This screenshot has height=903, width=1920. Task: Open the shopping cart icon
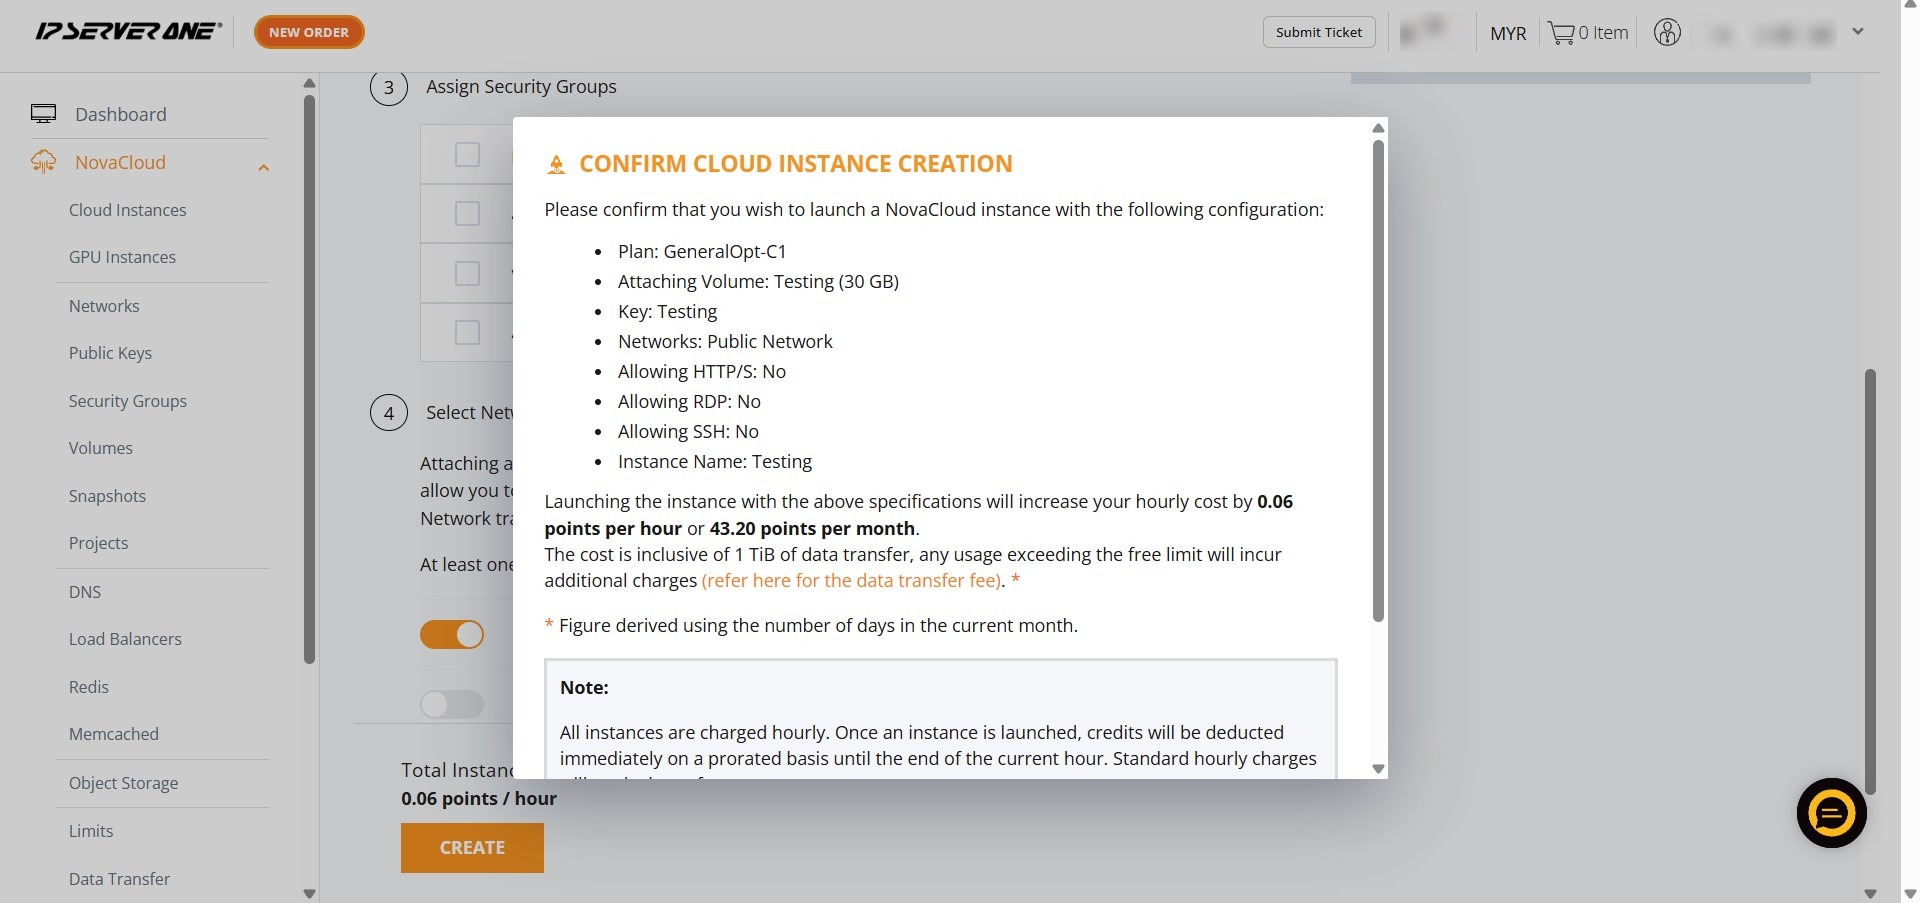(1560, 33)
